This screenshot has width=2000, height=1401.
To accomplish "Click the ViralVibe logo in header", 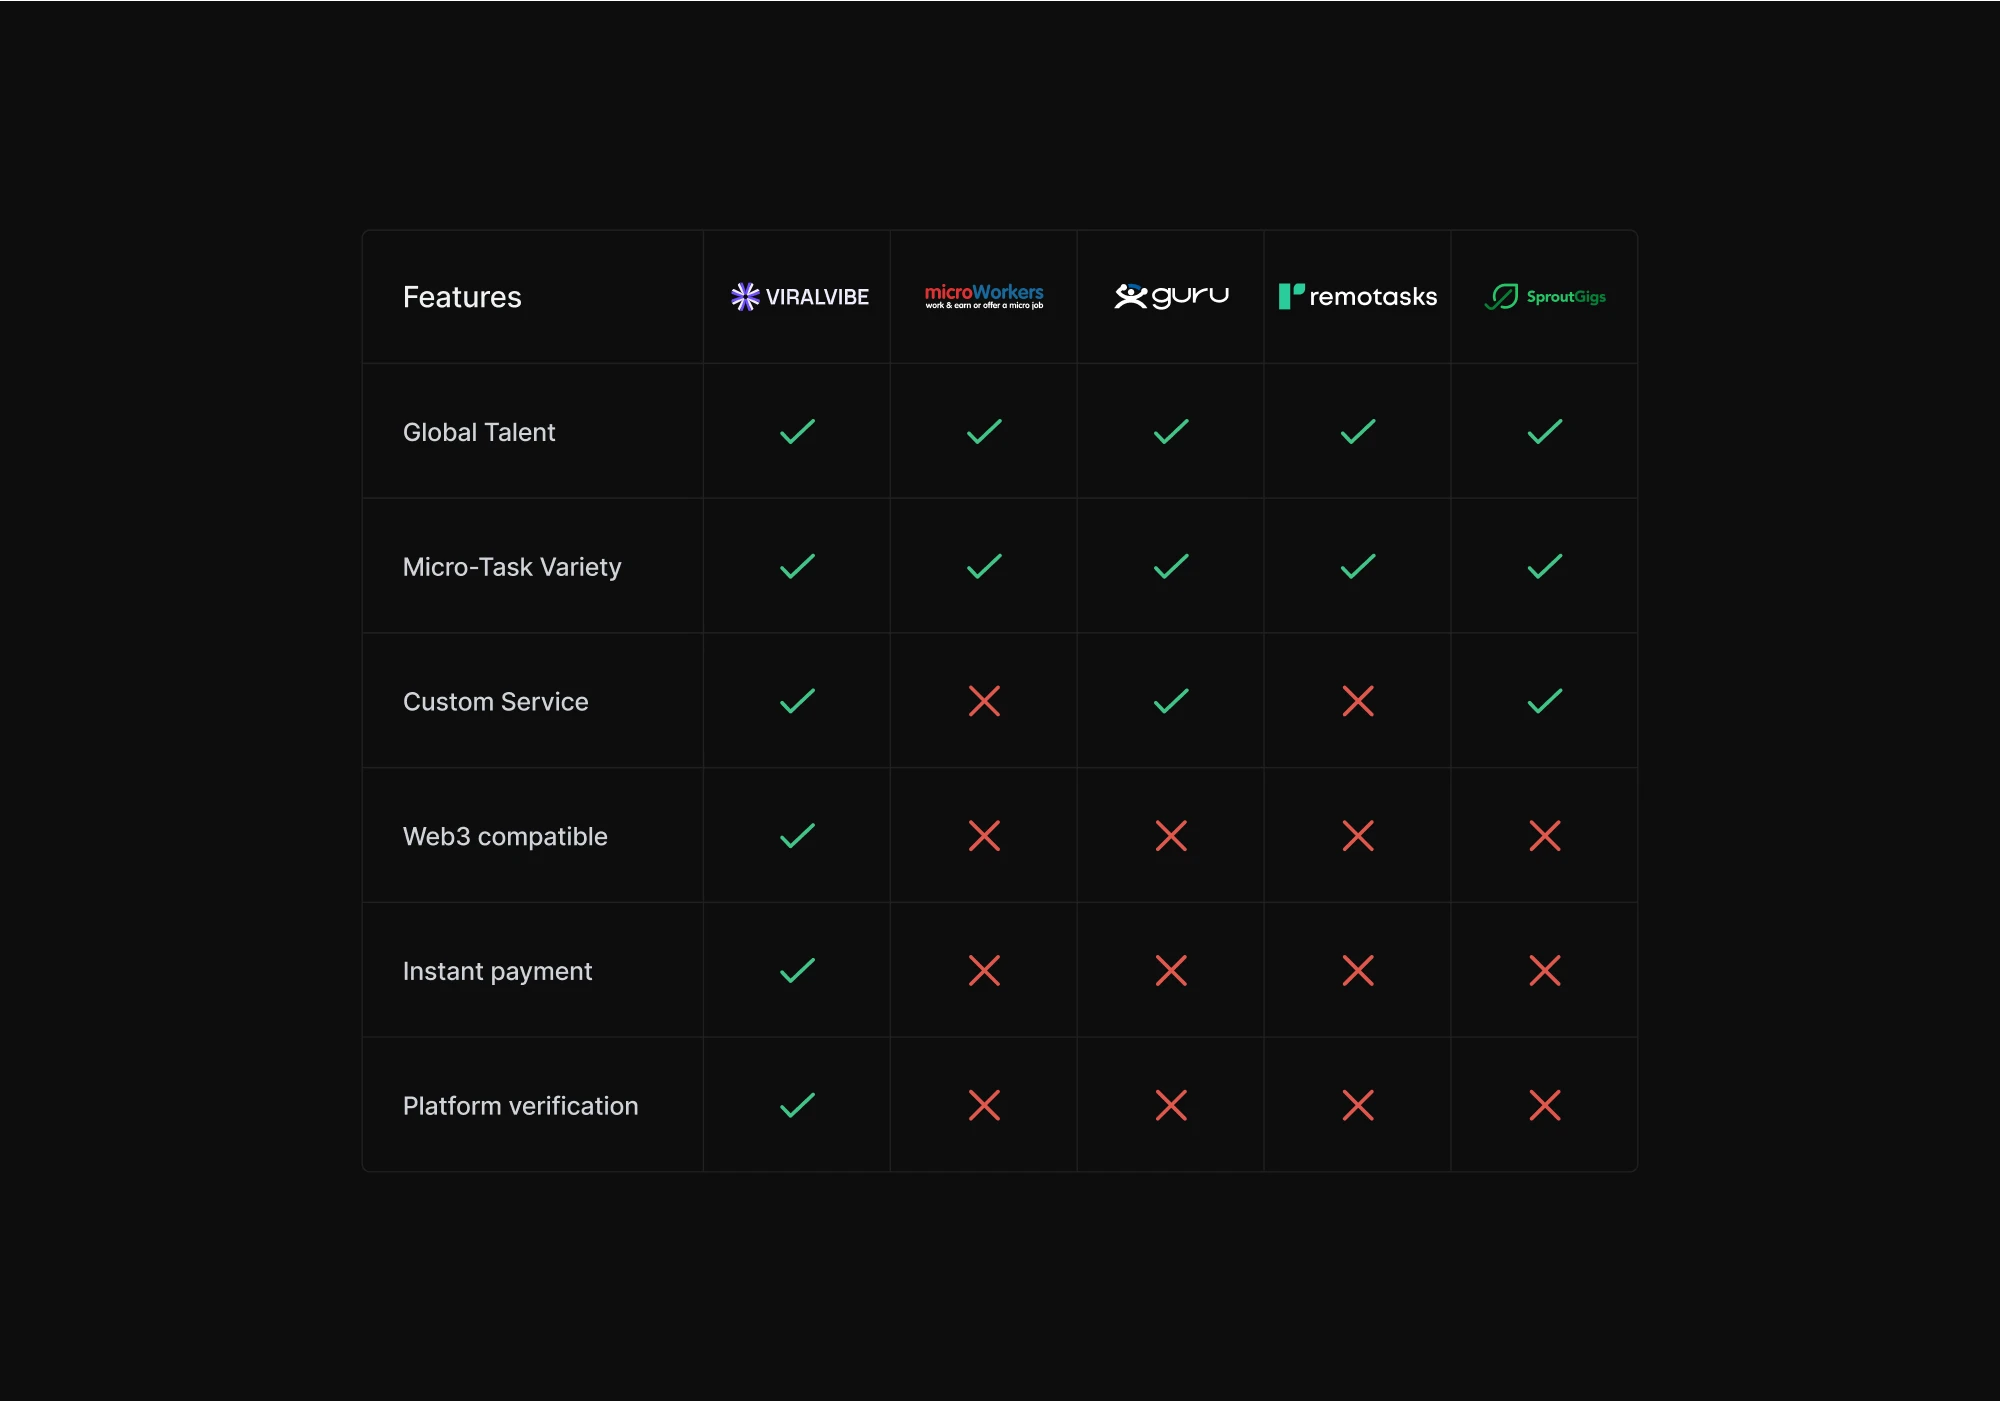I will 799,297.
